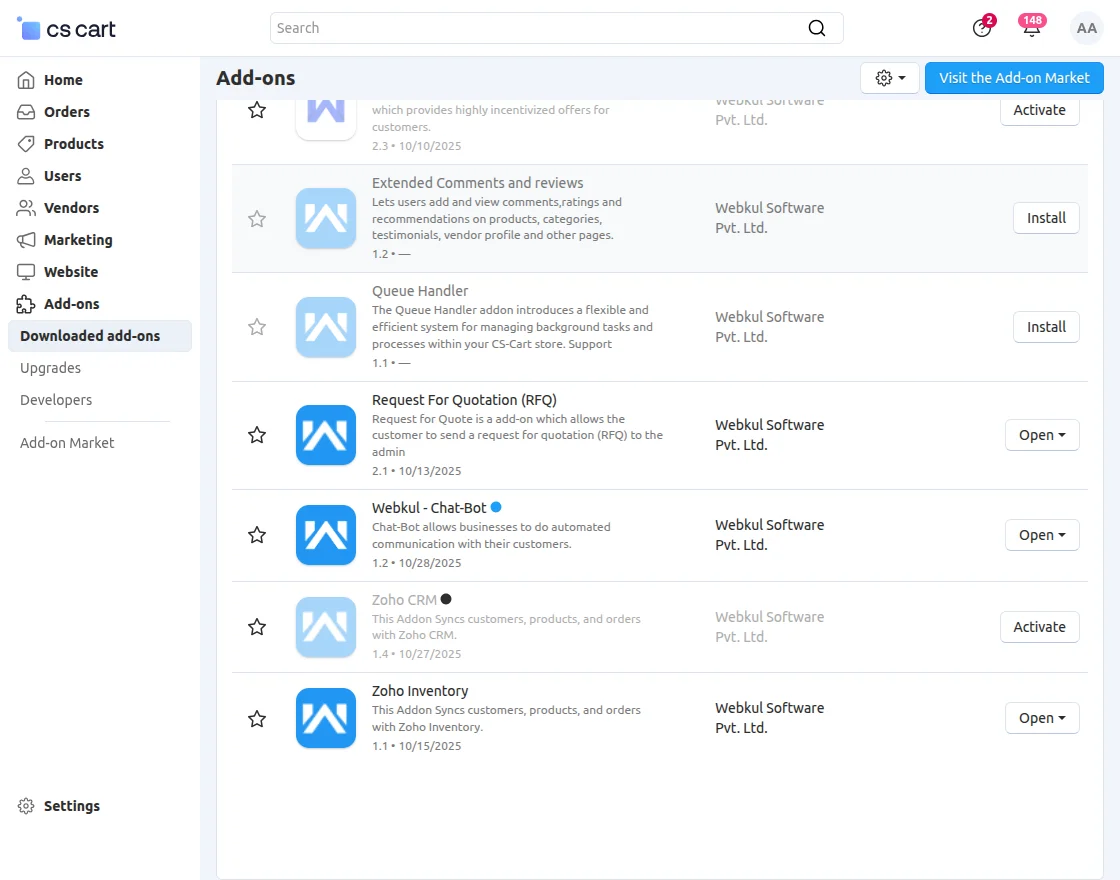Viewport: 1120px width, 880px height.
Task: Click the '1.1 • 10/15/2025' version text
Action: point(416,746)
